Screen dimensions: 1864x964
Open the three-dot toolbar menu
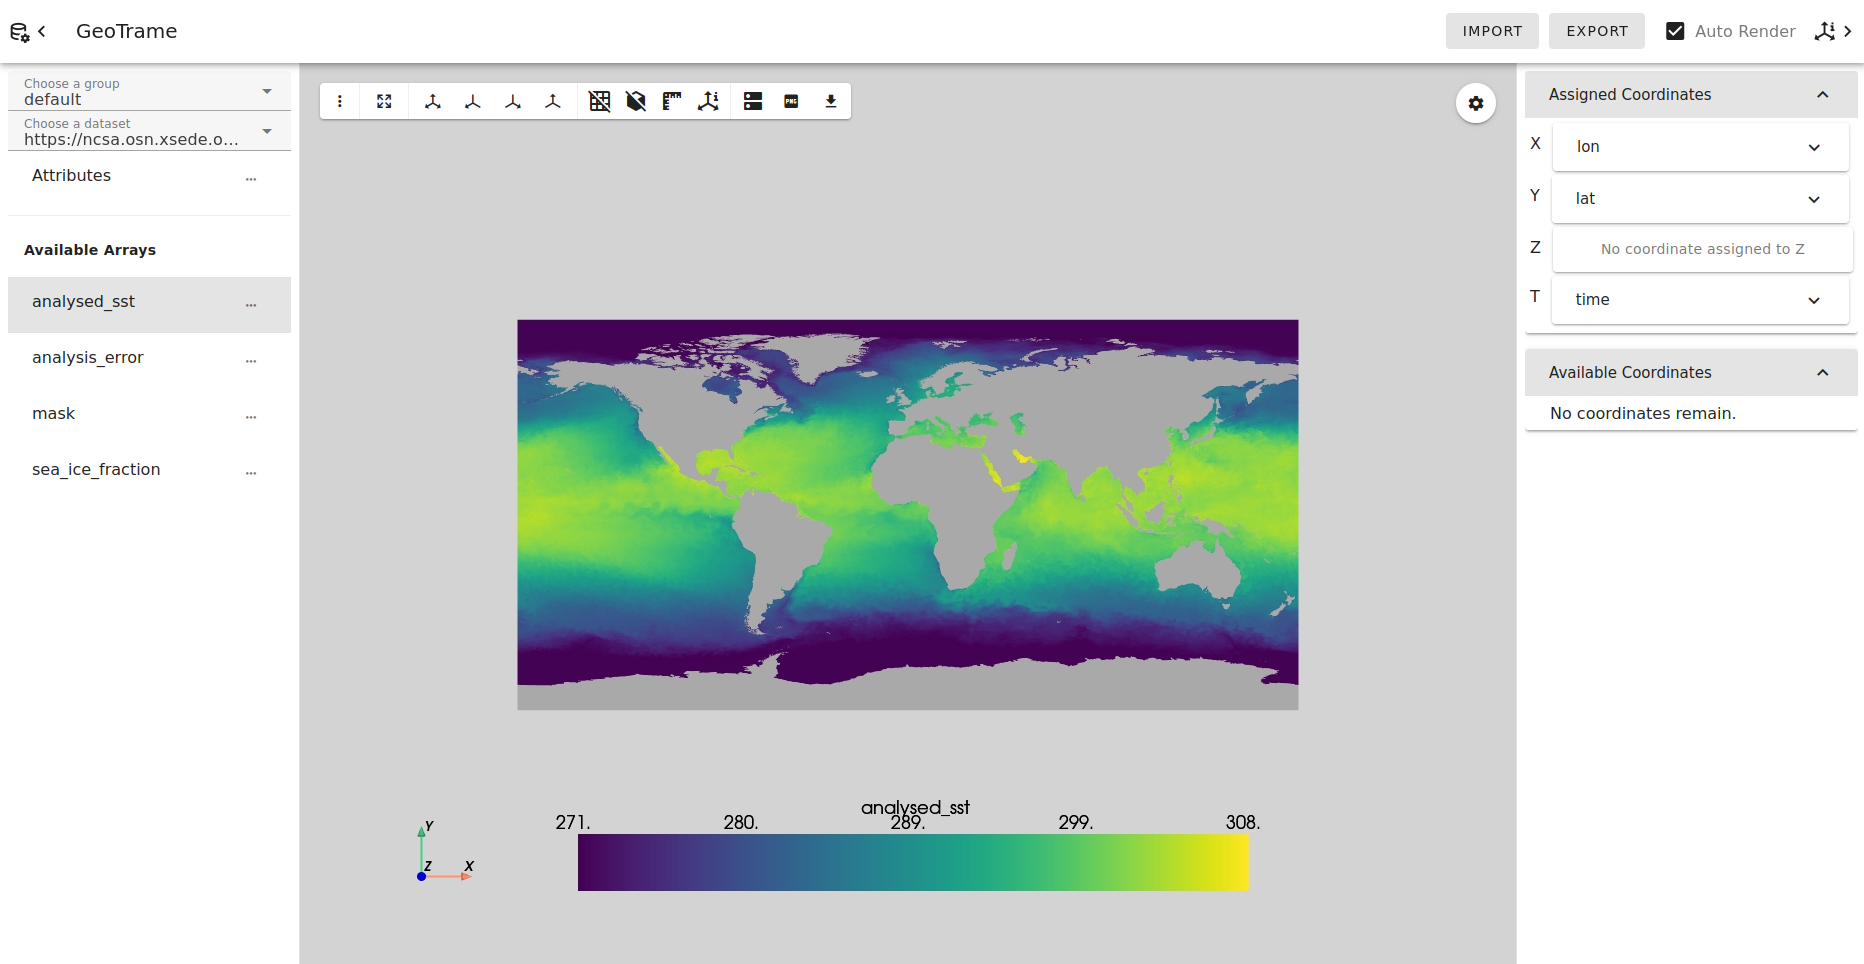(x=340, y=101)
